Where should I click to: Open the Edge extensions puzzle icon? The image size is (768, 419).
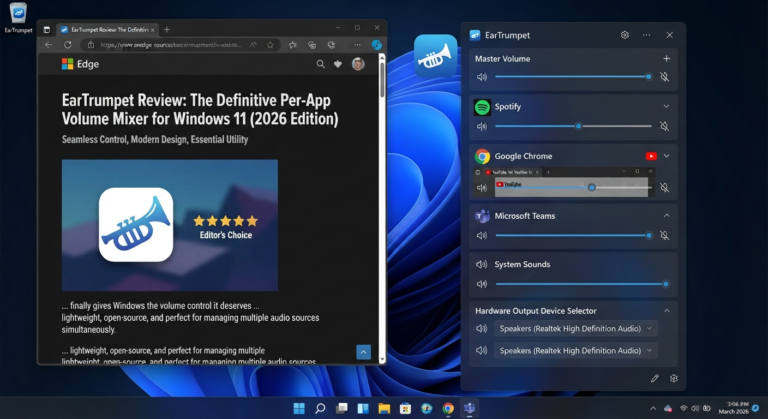point(332,45)
